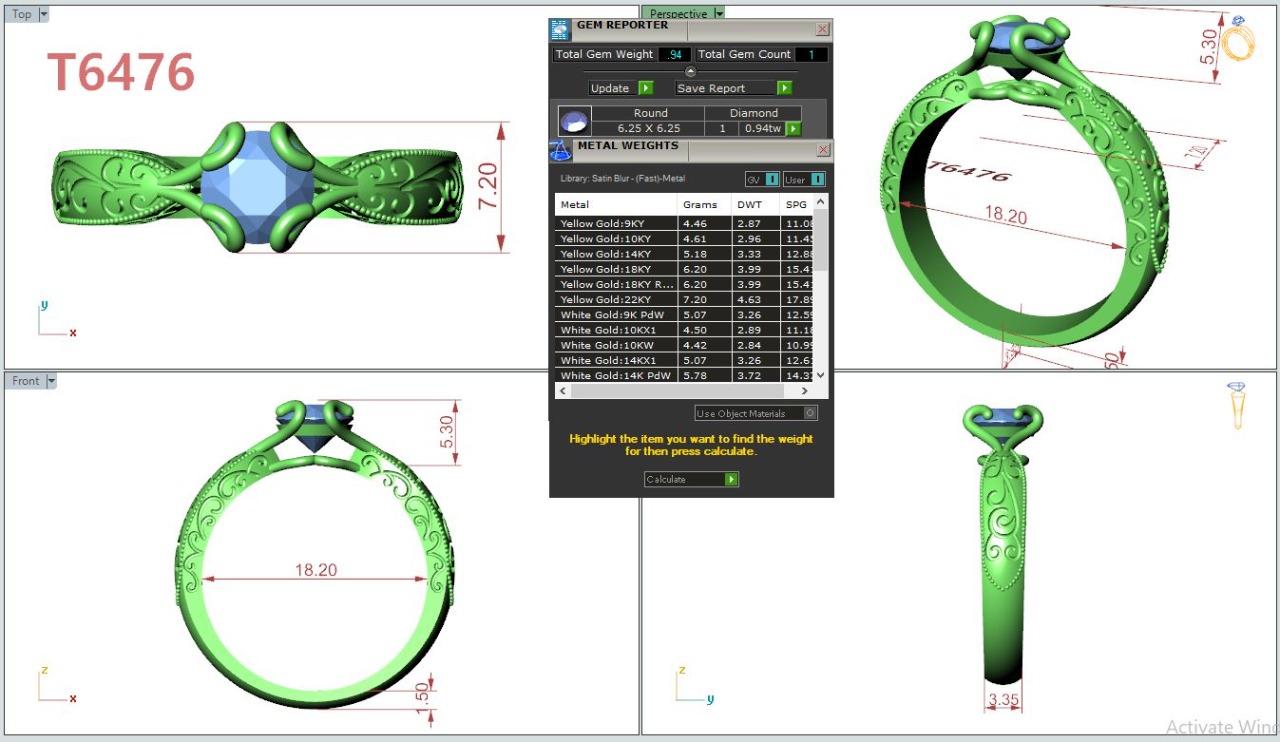1280x742 pixels.
Task: Click the Metal Weights scale icon
Action: click(x=560, y=150)
